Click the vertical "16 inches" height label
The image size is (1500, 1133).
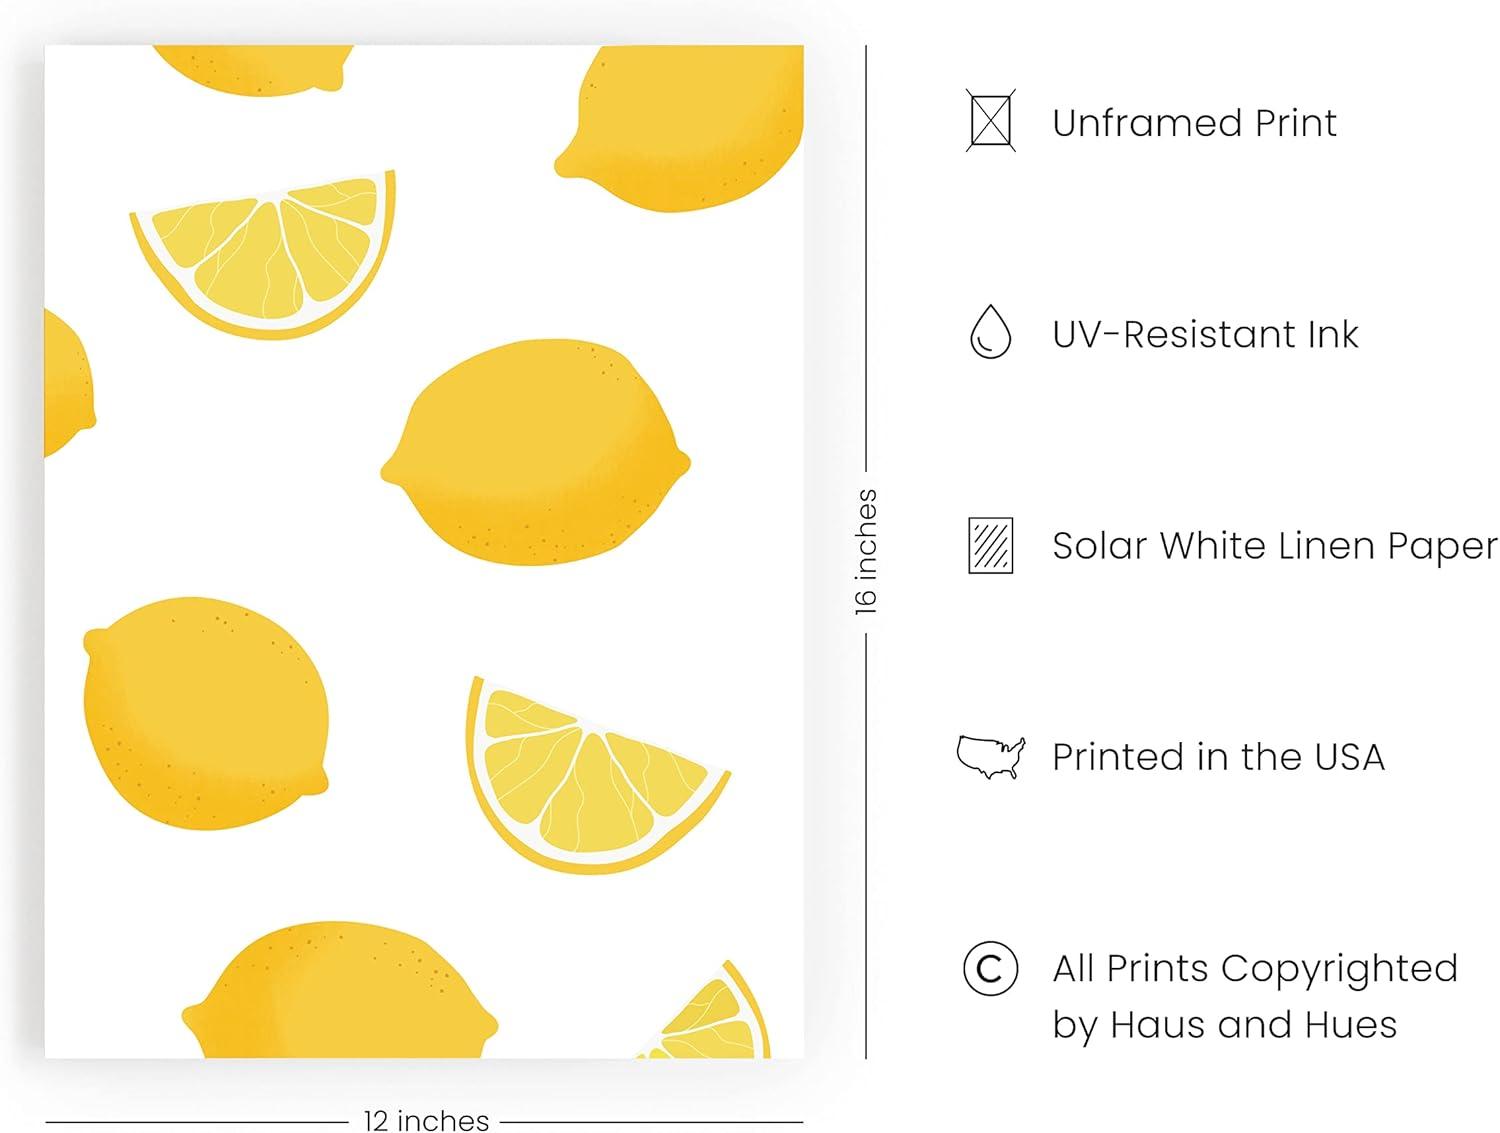pos(866,551)
